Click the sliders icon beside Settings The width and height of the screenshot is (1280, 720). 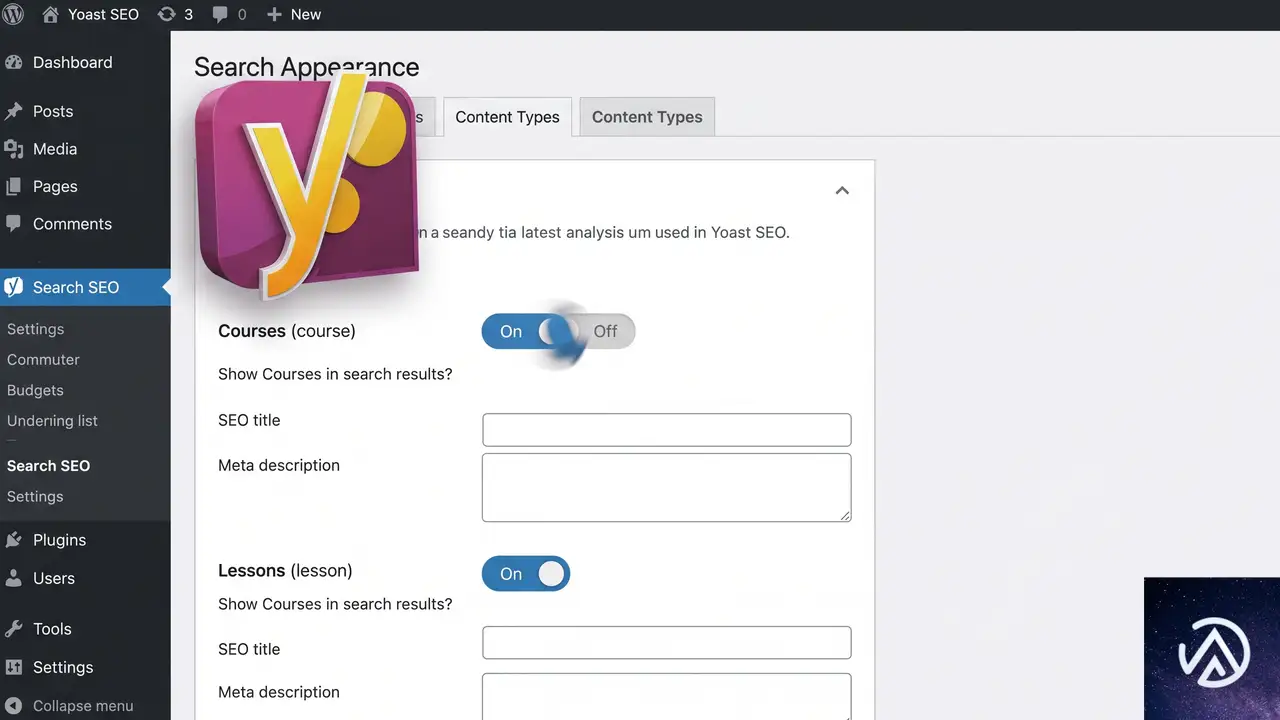pyautogui.click(x=14, y=667)
